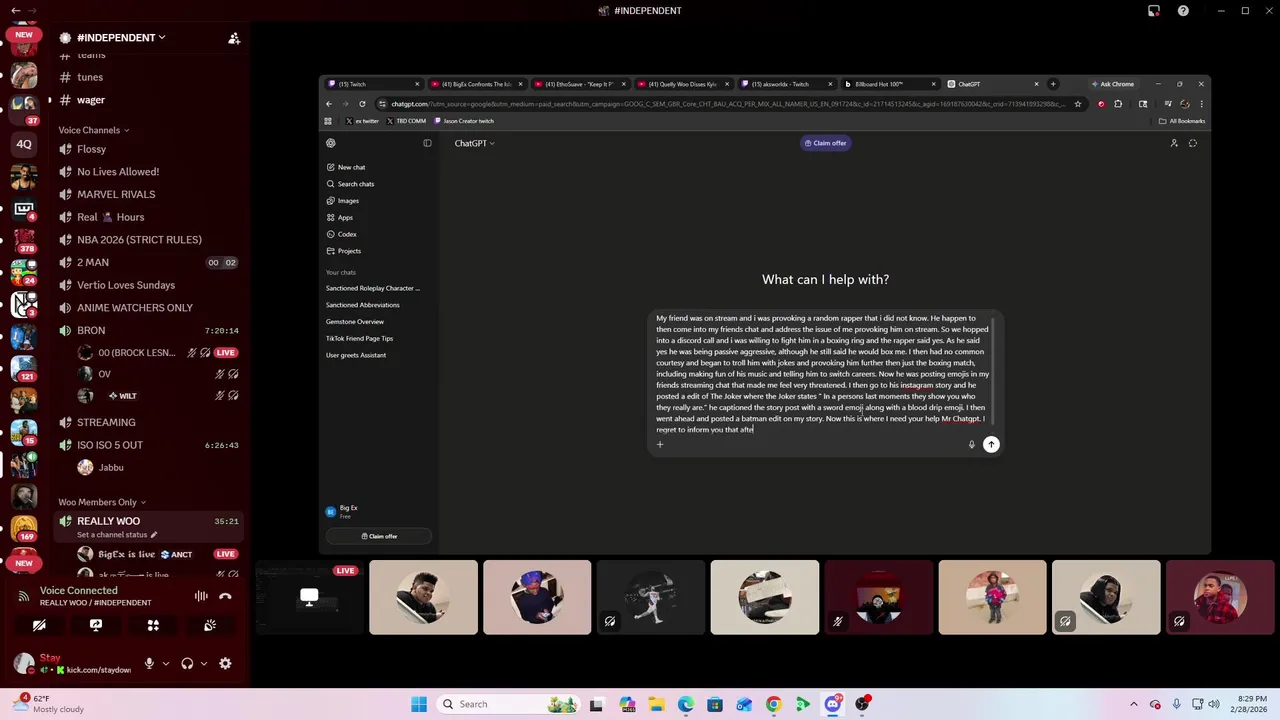
Task: Collapse the Woo Members Only category
Action: coord(102,502)
